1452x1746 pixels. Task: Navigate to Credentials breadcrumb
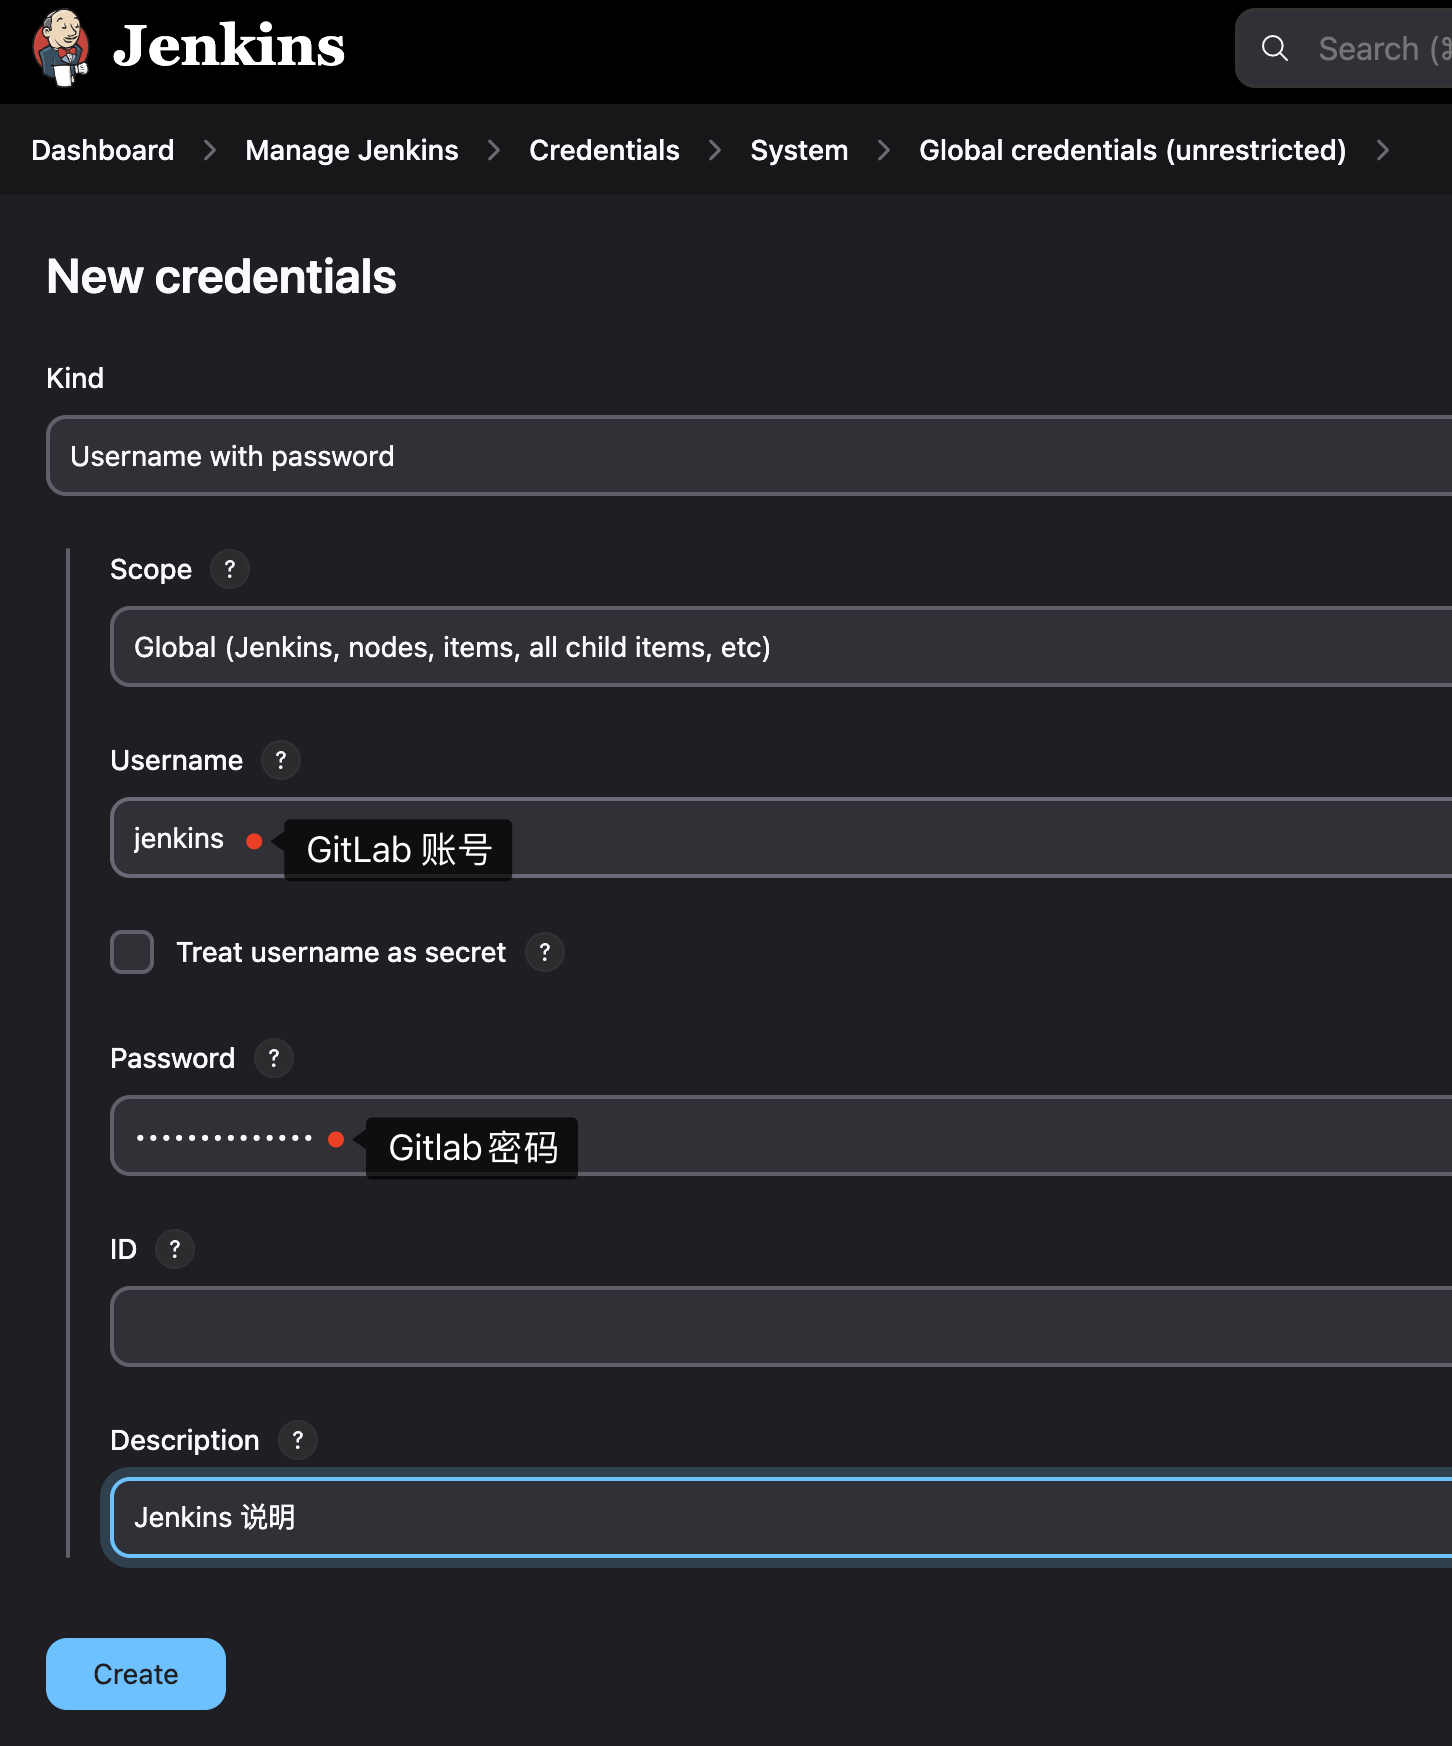coord(604,150)
